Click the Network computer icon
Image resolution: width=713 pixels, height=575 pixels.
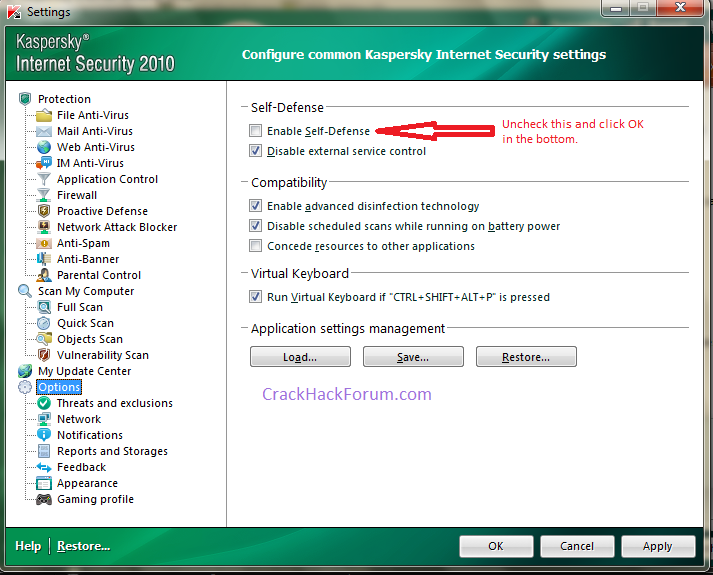(44, 419)
